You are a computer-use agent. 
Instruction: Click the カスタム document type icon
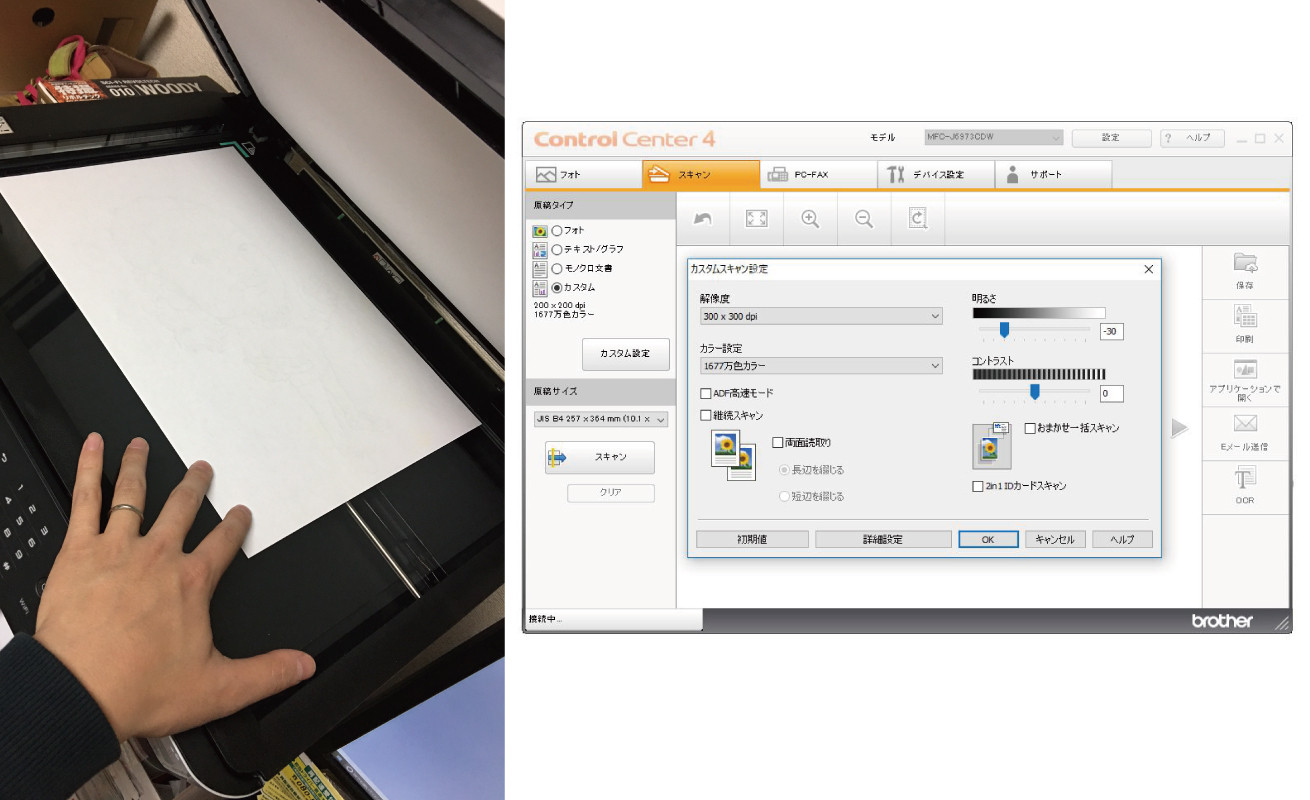[540, 288]
